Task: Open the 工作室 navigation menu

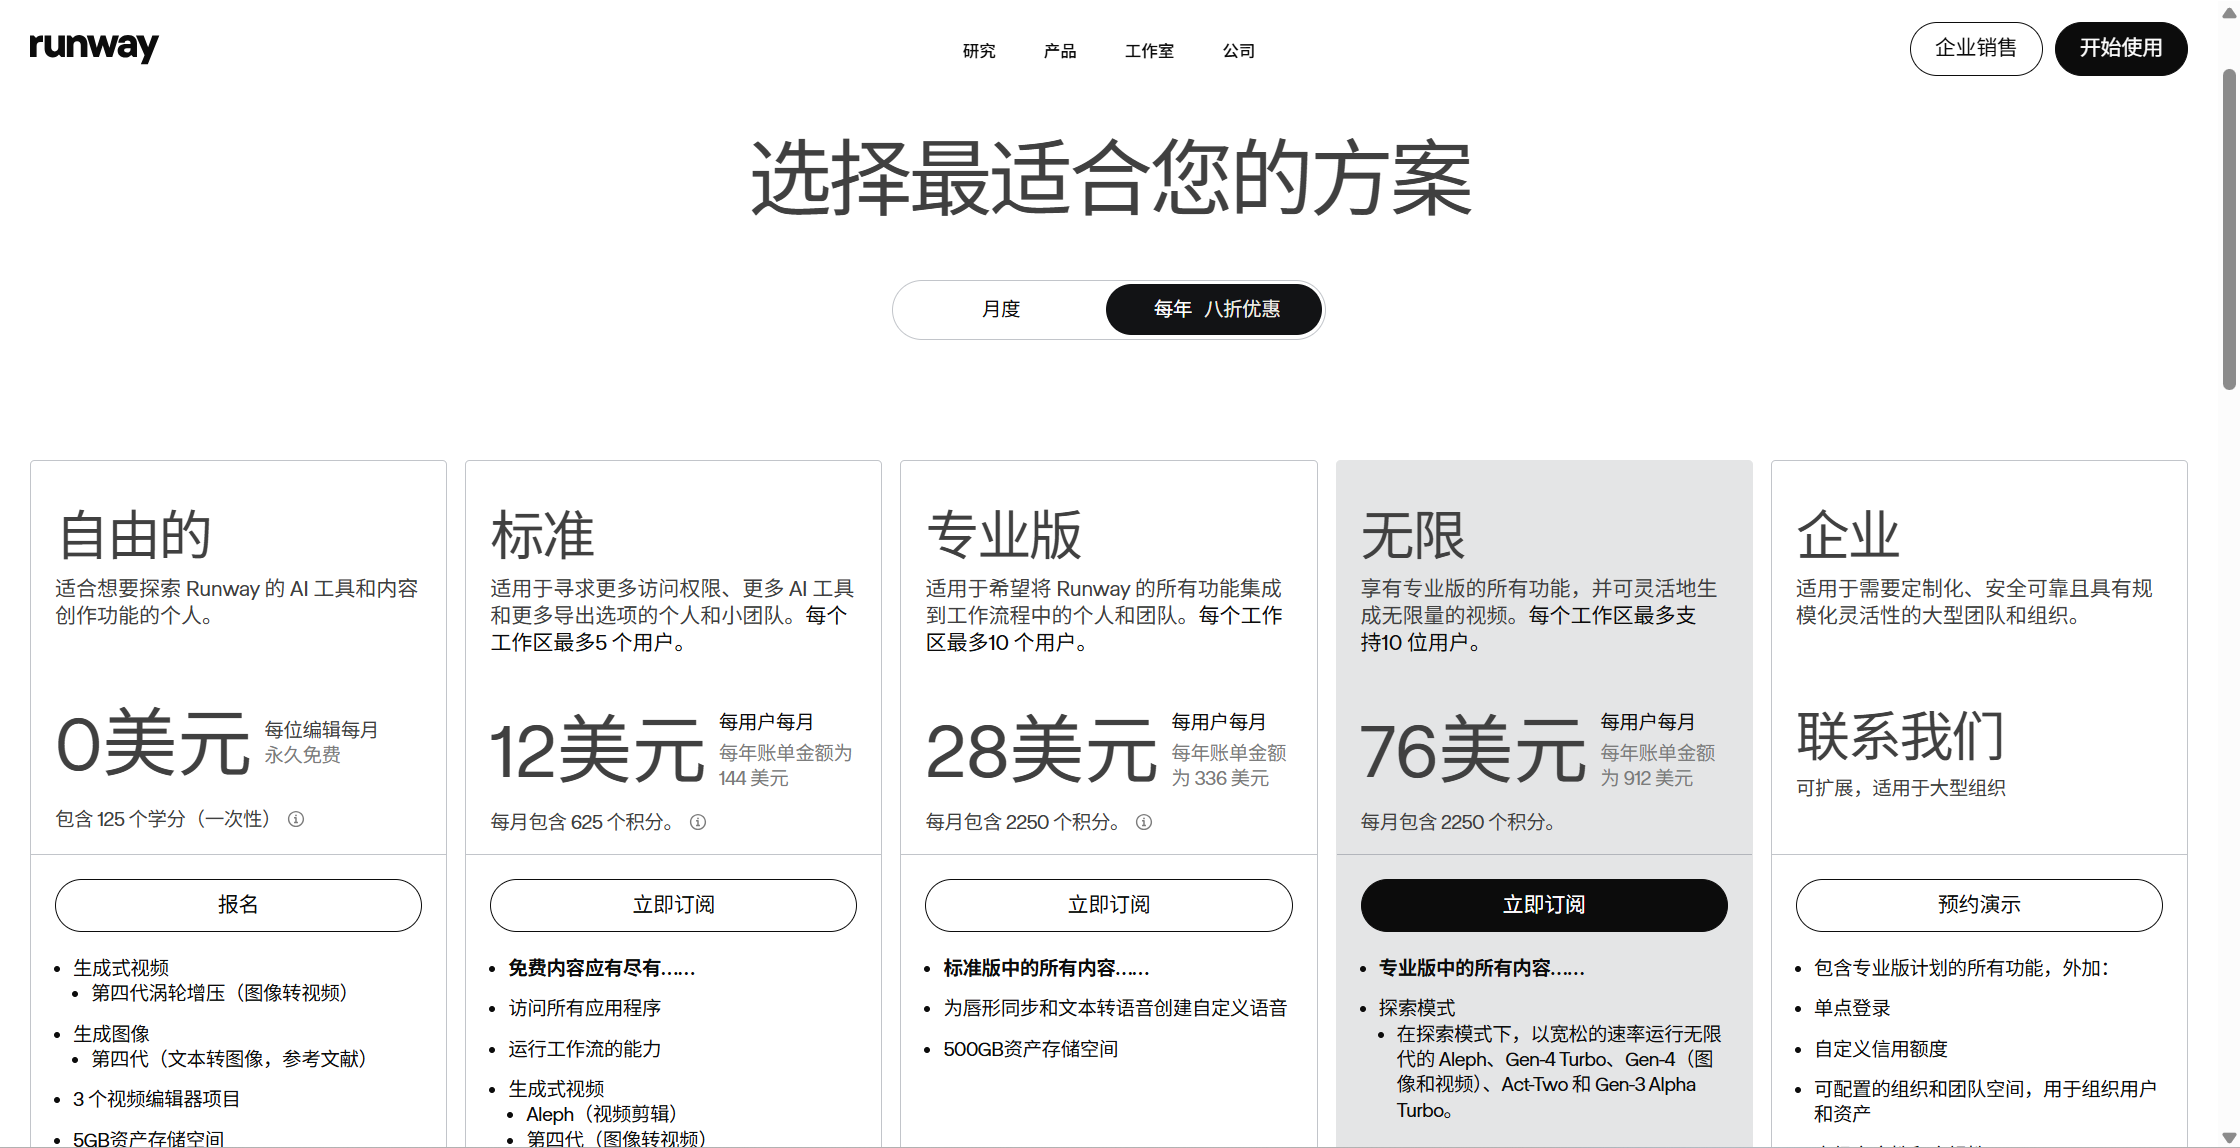Action: click(1149, 51)
